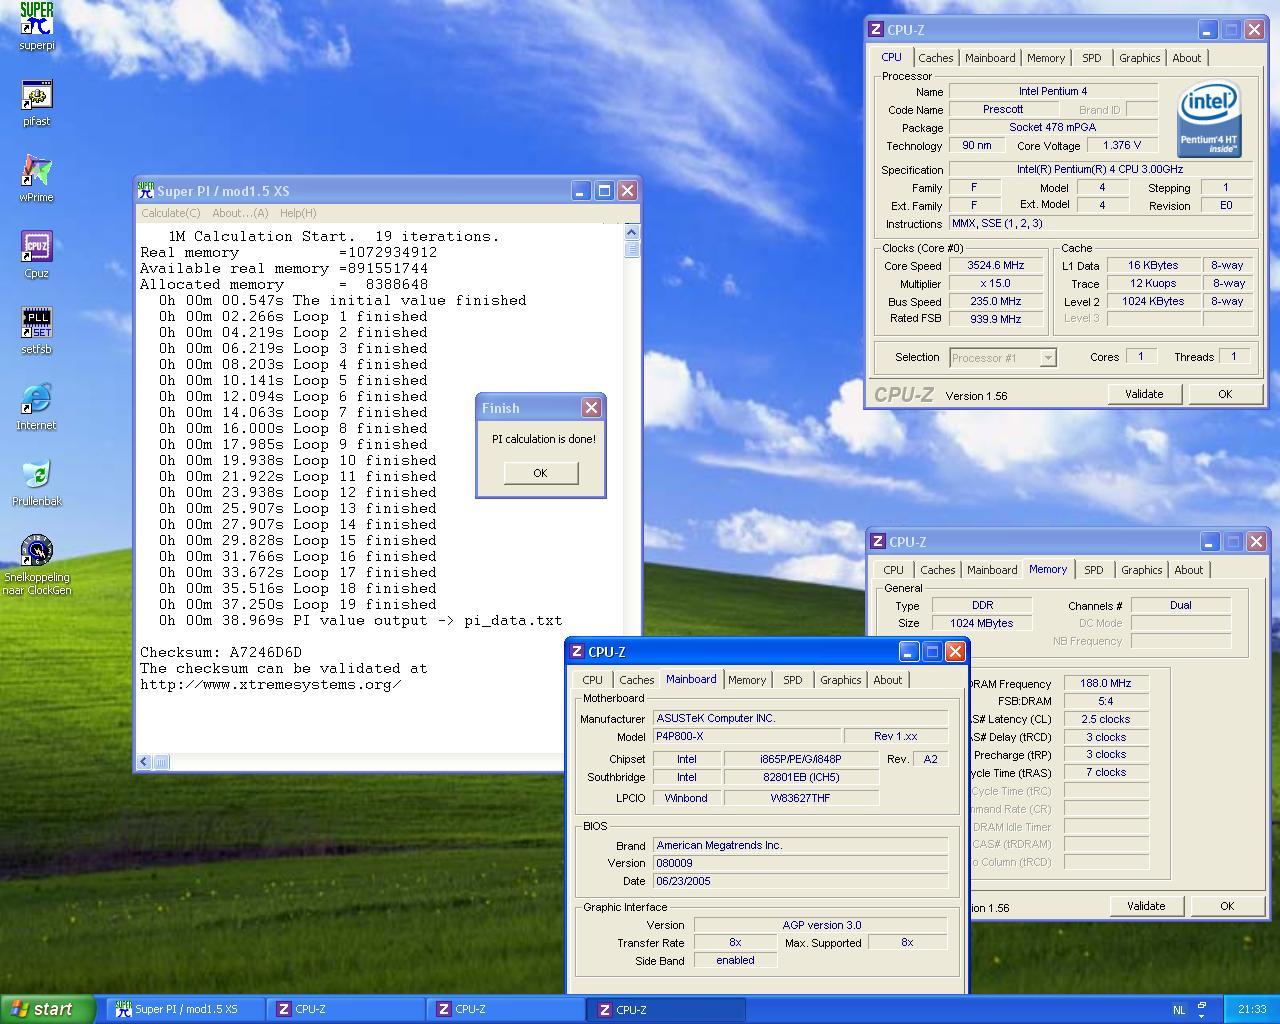Confirm the PI calculation done dialog with OK
The width and height of the screenshot is (1280, 1024).
[x=540, y=473]
